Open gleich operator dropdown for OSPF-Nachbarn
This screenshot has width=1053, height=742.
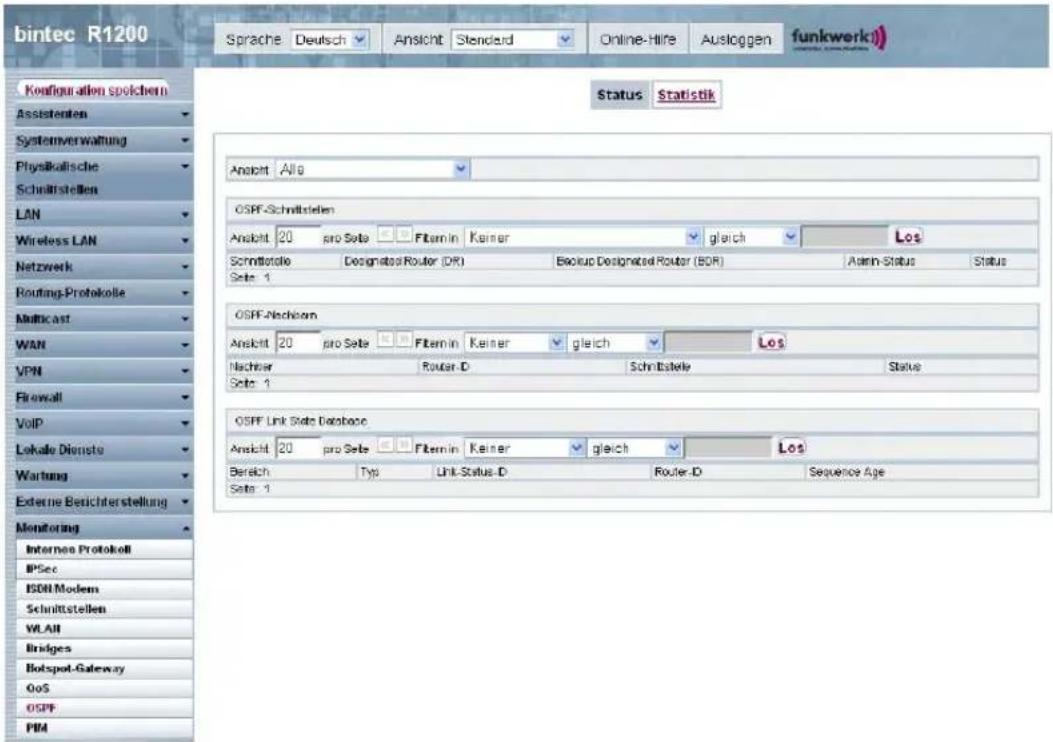click(x=614, y=342)
